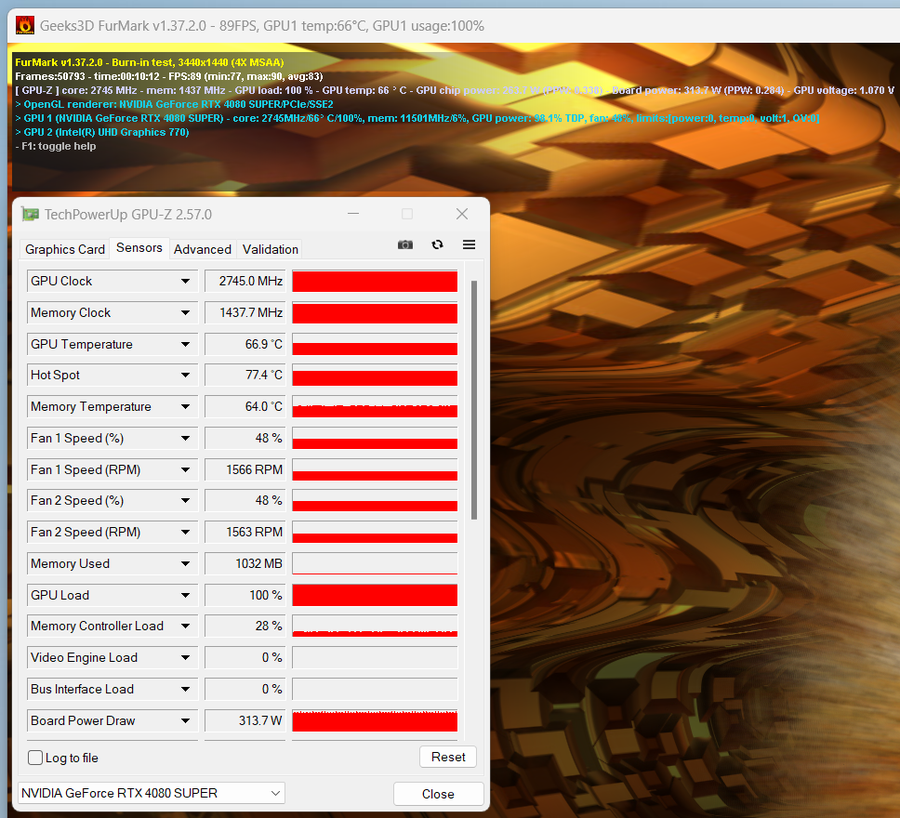Enable the Log to file checkbox

pos(36,758)
